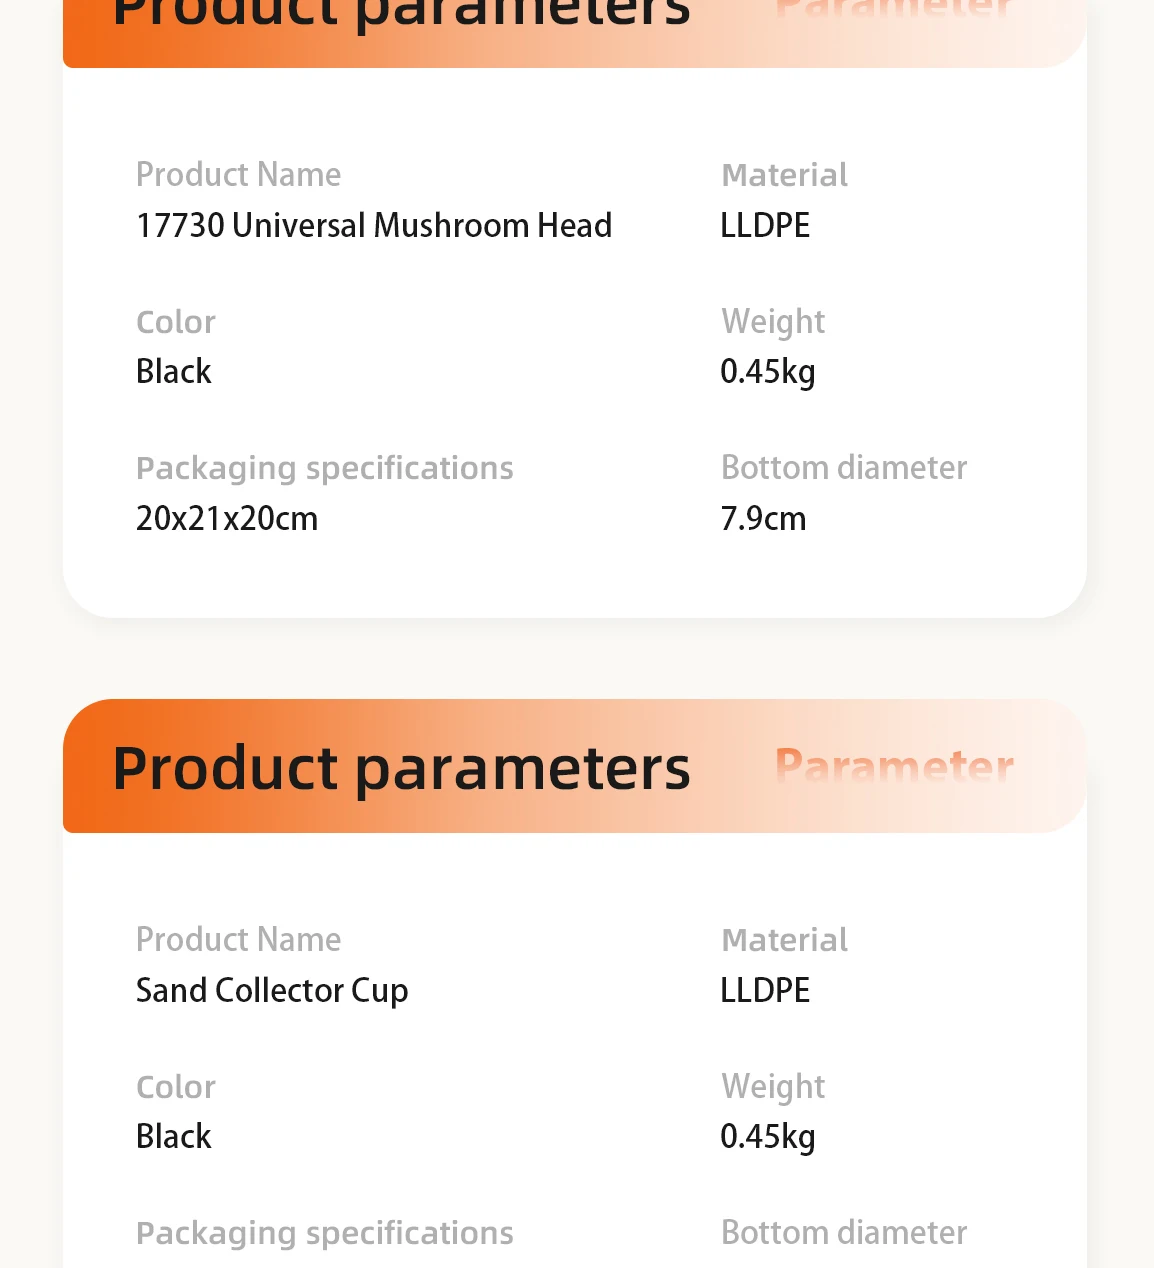1154x1268 pixels.
Task: Select LLDPE material in Sand Collector card
Action: tap(765, 990)
